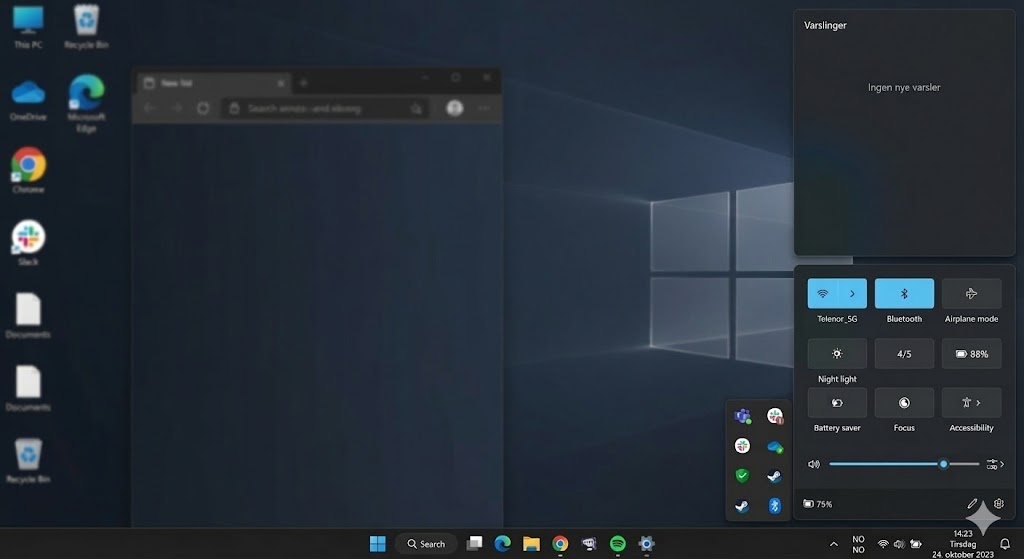Open the OneDrive tray overflow icon
Image resolution: width=1024 pixels, height=559 pixels.
[x=774, y=446]
